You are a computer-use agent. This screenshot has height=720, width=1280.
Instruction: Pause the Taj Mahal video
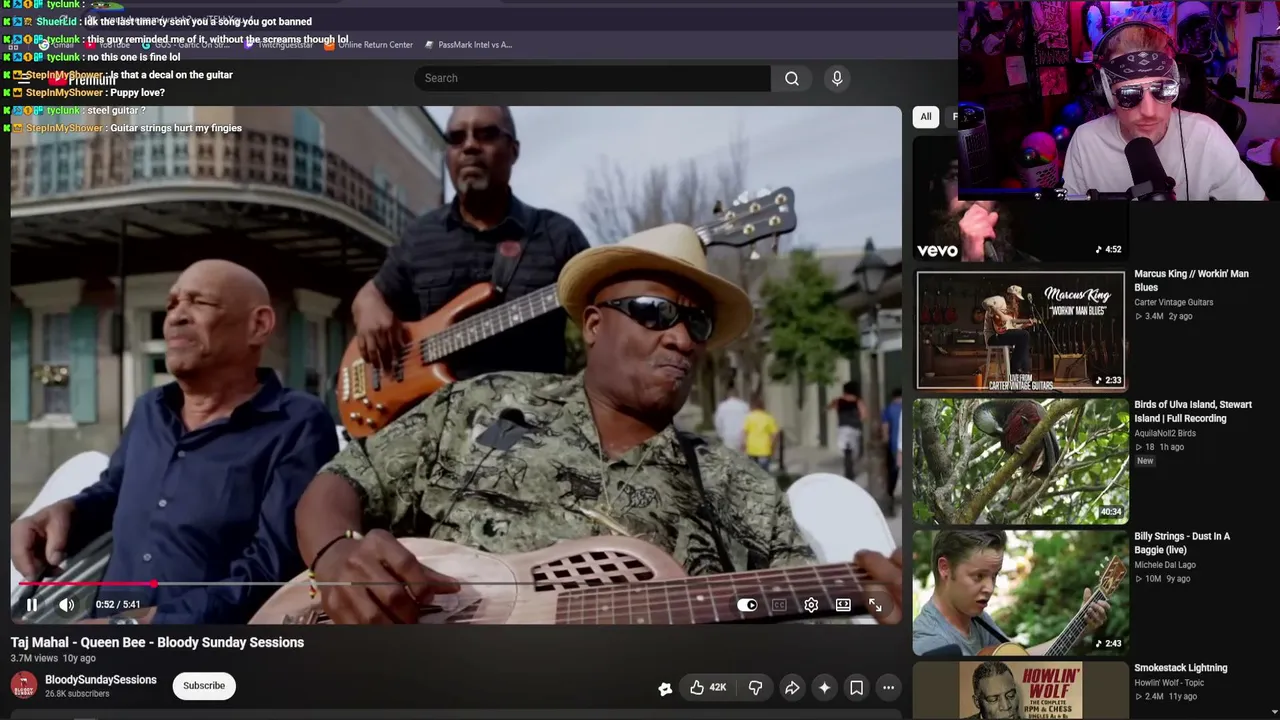[32, 605]
